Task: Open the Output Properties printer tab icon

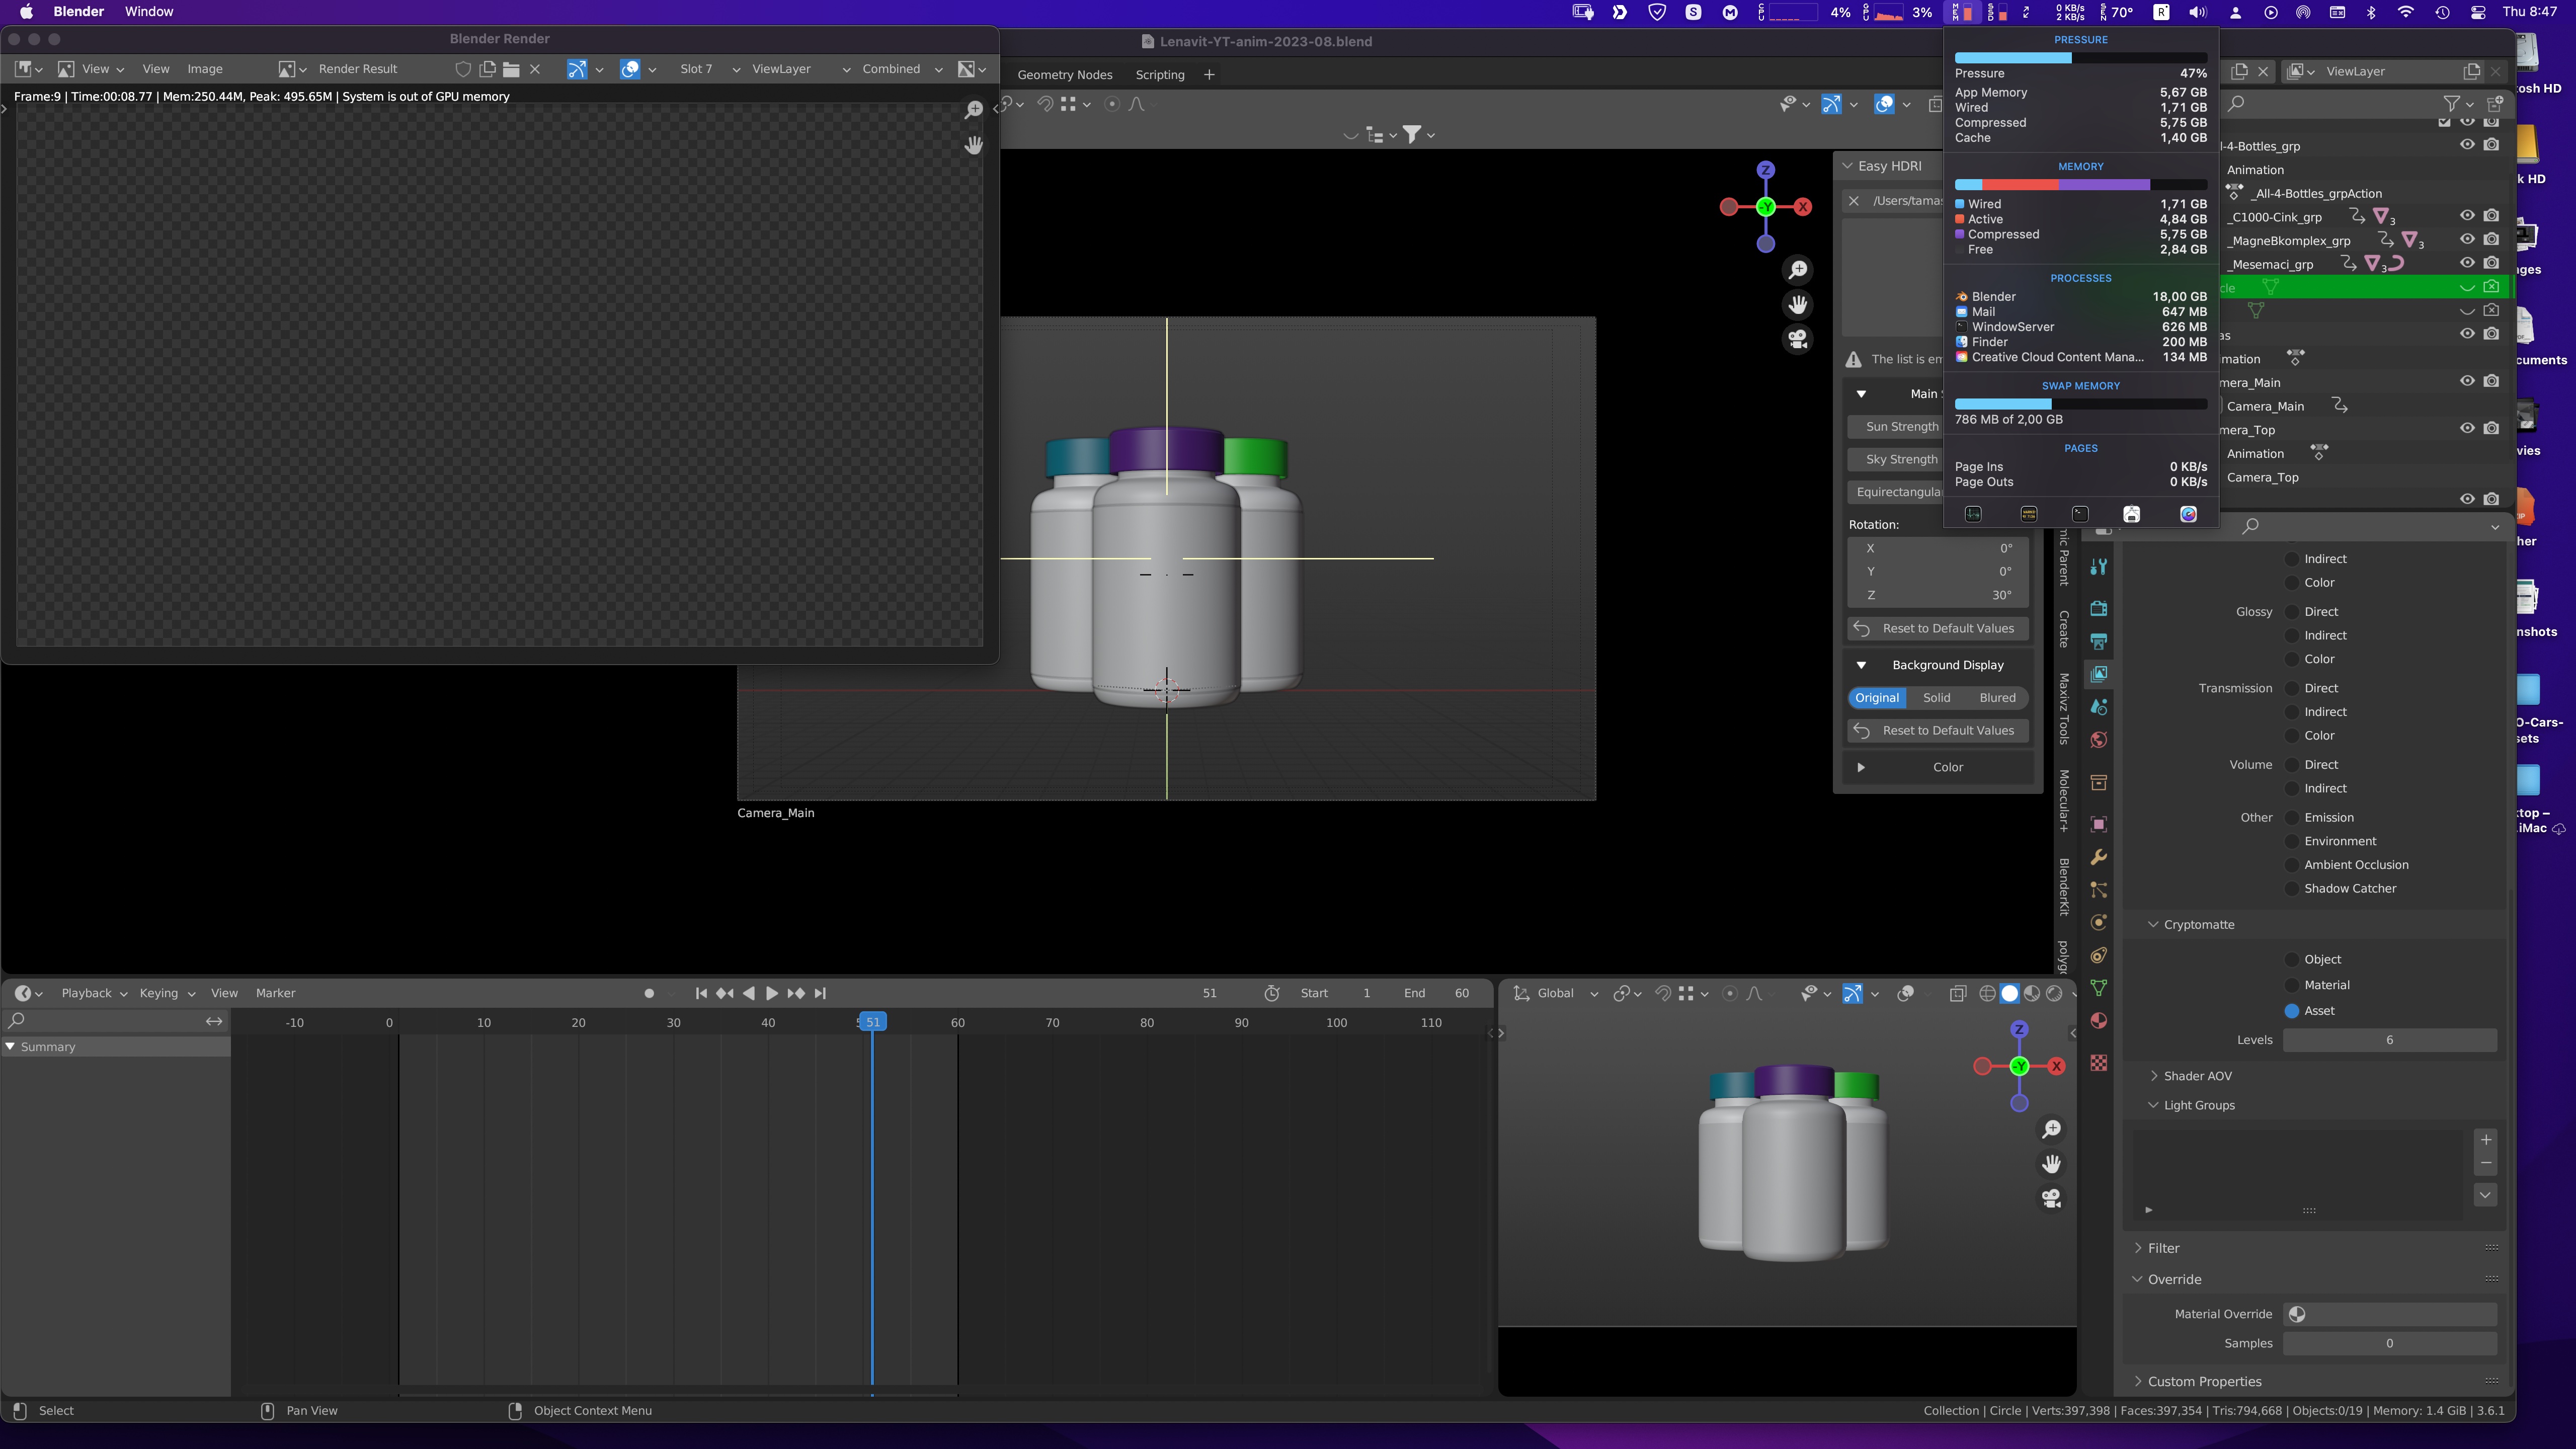Action: (2098, 641)
